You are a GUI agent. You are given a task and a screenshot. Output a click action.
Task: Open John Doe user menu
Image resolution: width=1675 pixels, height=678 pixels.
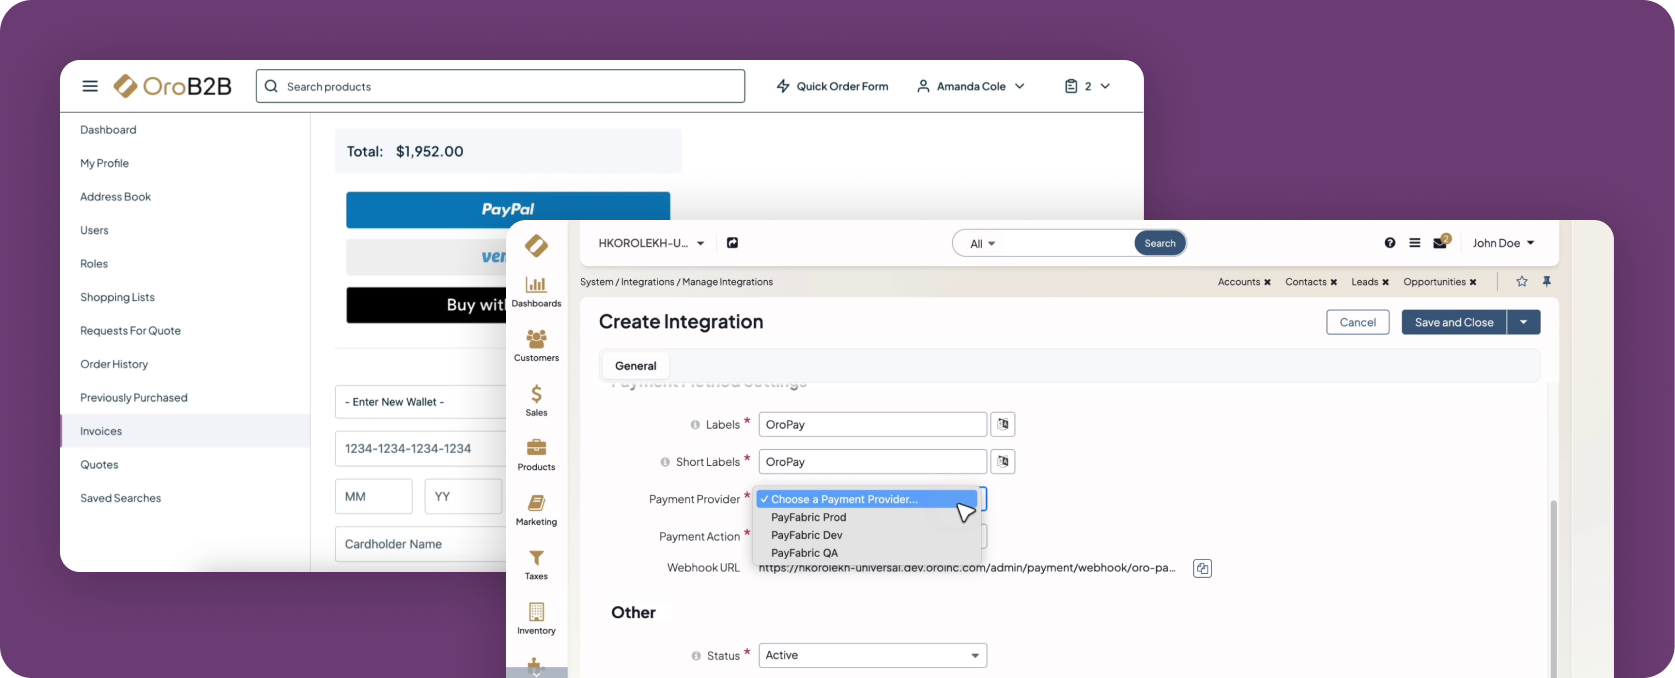(x=1503, y=243)
